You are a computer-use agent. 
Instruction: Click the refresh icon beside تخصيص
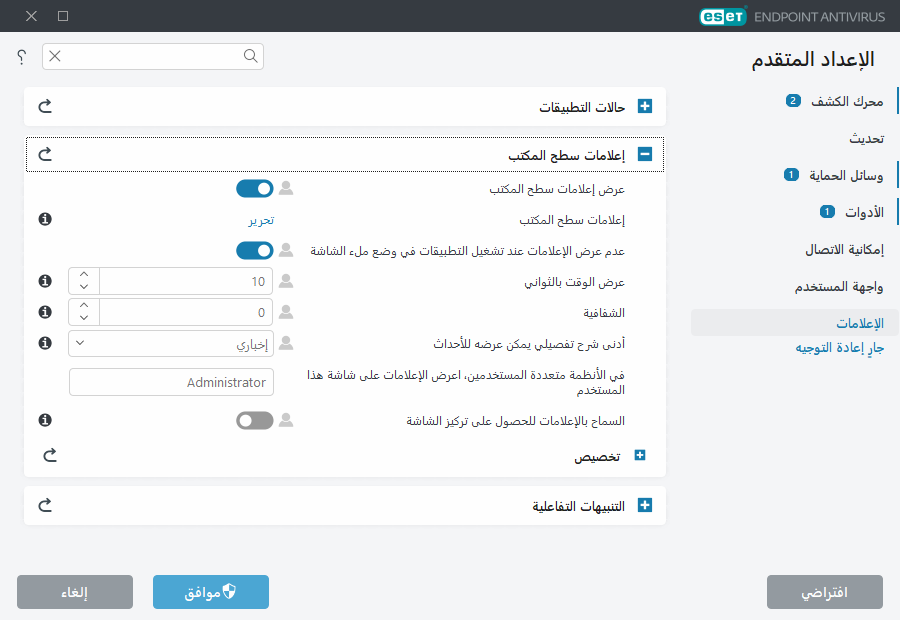click(49, 454)
